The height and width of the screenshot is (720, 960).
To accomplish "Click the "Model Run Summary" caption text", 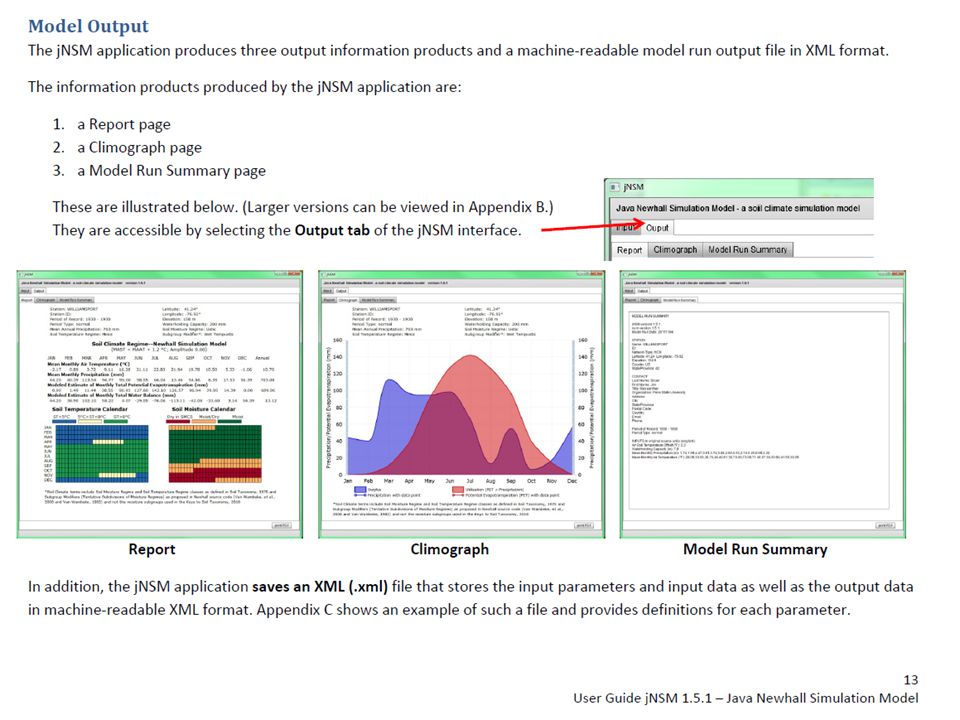I will [x=755, y=549].
